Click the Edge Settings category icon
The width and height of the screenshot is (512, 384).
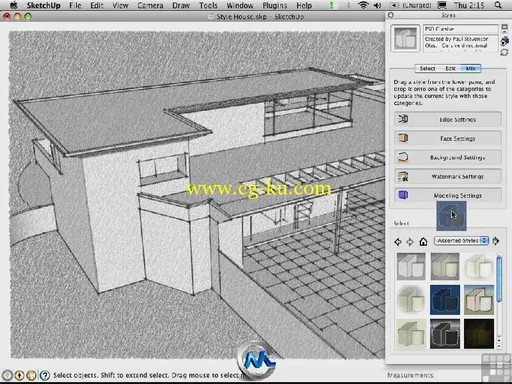coord(403,119)
